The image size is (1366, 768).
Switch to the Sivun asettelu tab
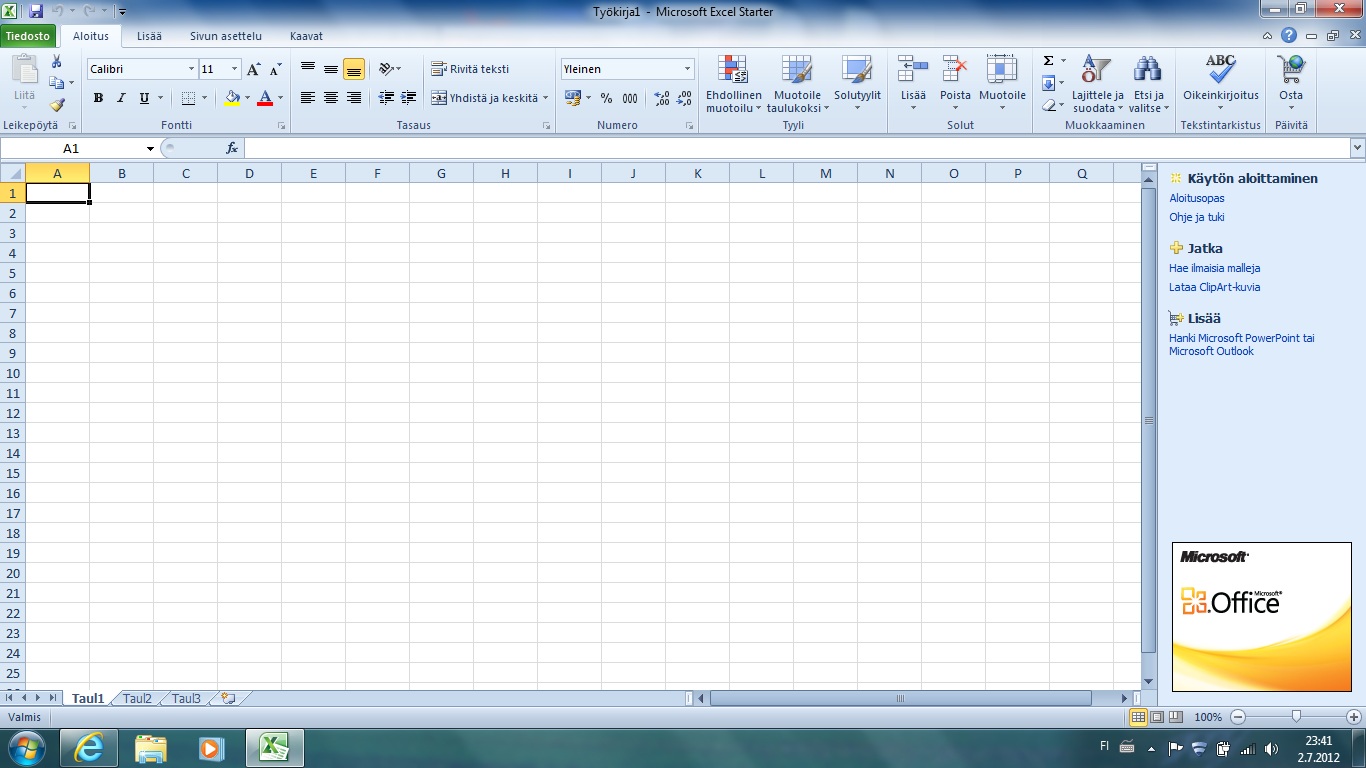pos(226,36)
